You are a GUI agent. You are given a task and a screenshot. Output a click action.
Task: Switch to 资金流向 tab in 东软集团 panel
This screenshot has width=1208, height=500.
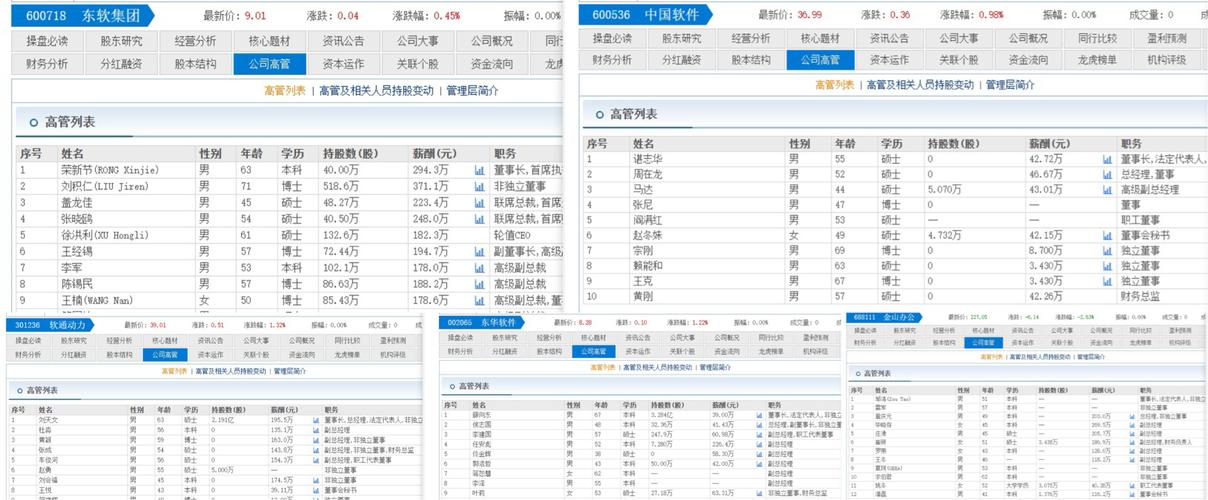pyautogui.click(x=491, y=63)
